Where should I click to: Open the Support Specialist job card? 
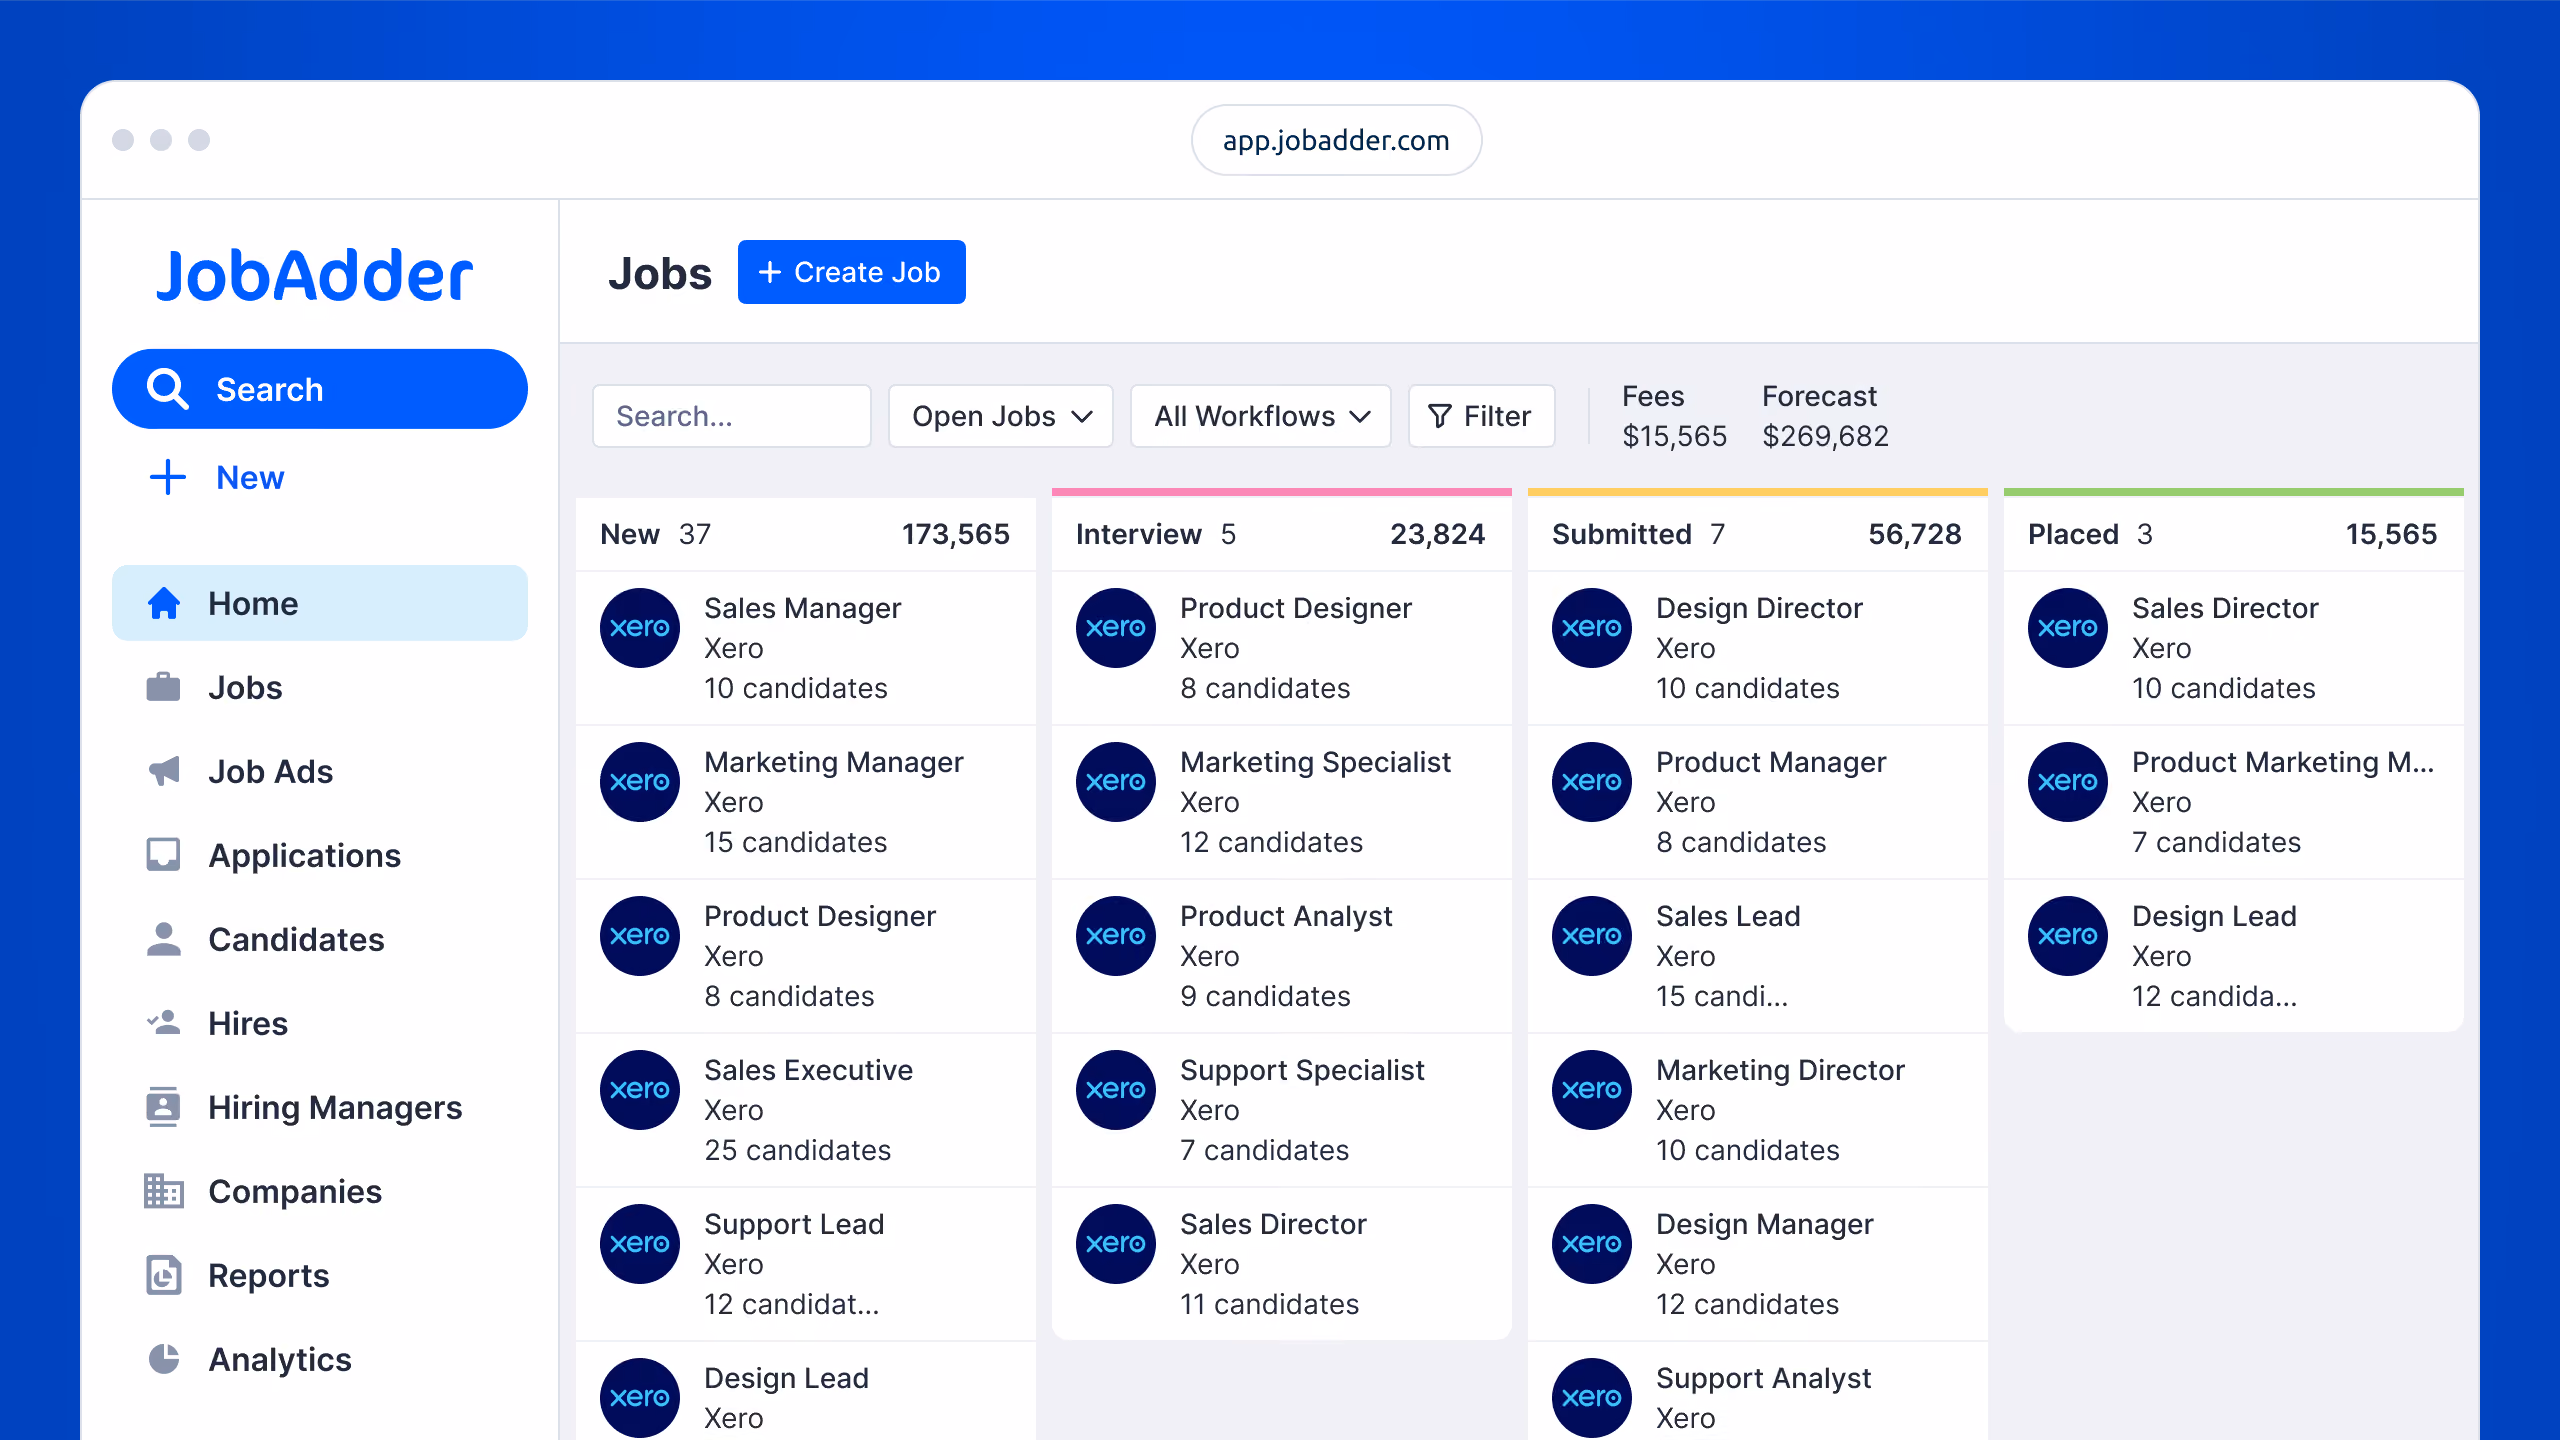coord(1282,1110)
